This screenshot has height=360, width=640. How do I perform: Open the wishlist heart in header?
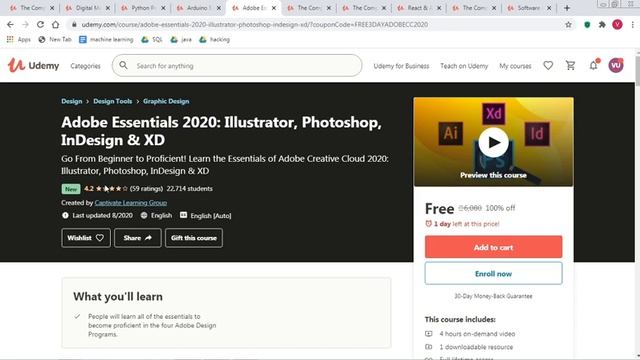pos(548,65)
